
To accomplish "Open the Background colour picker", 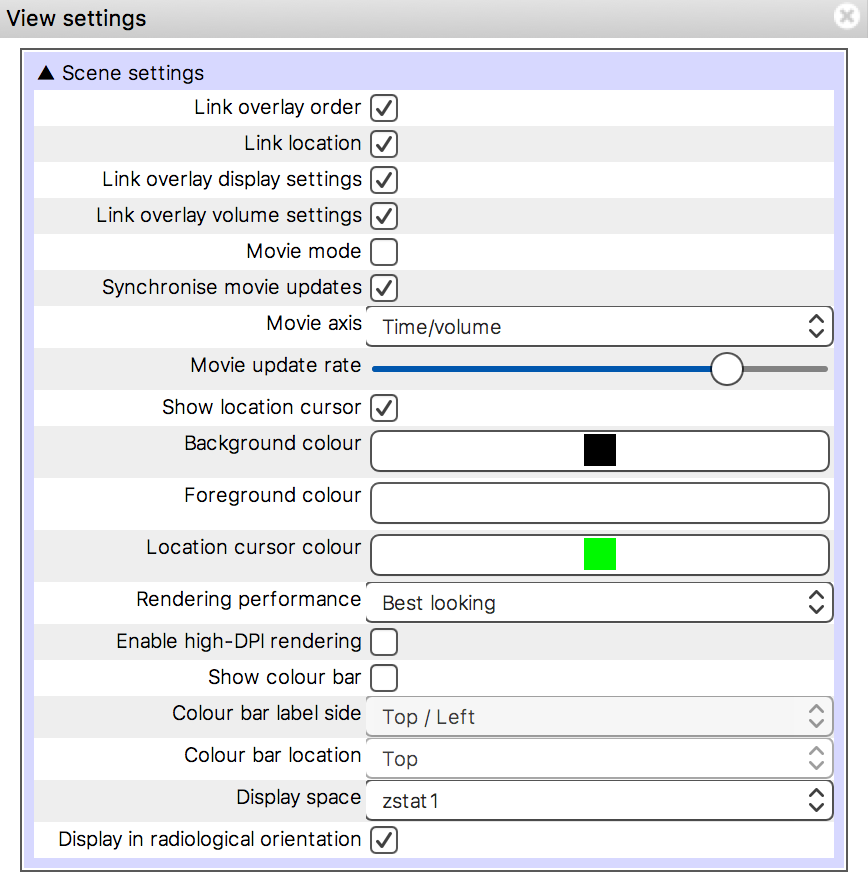I will tap(598, 450).
